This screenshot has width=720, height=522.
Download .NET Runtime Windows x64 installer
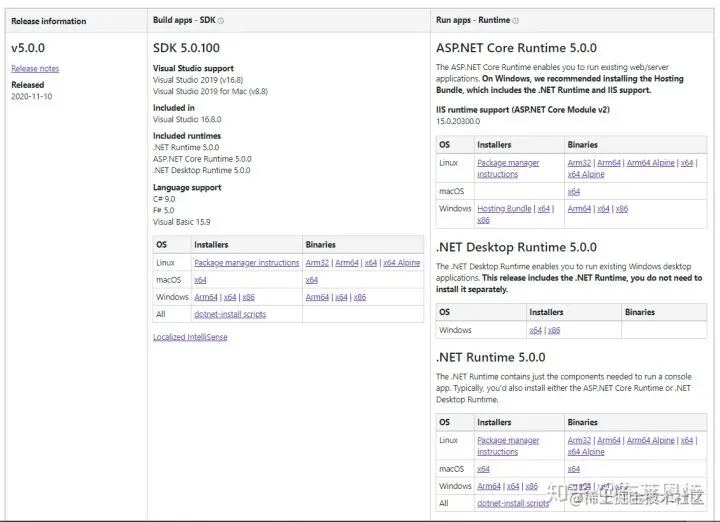pos(513,486)
